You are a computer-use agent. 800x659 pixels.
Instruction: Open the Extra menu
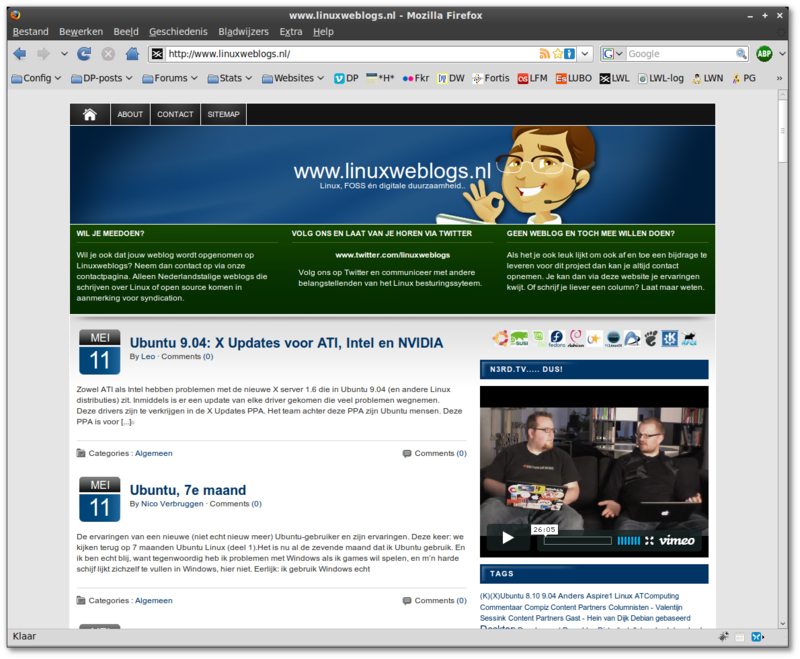point(291,32)
